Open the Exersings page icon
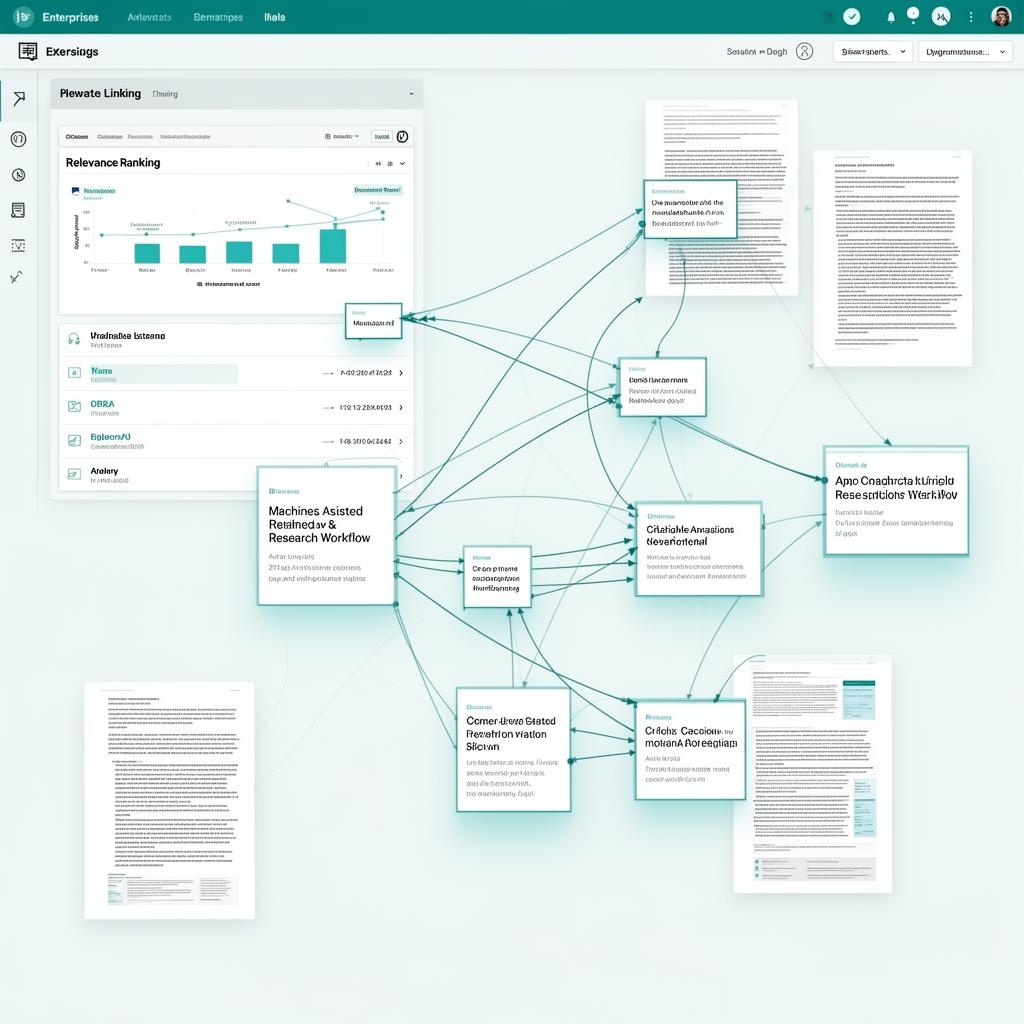 point(27,51)
